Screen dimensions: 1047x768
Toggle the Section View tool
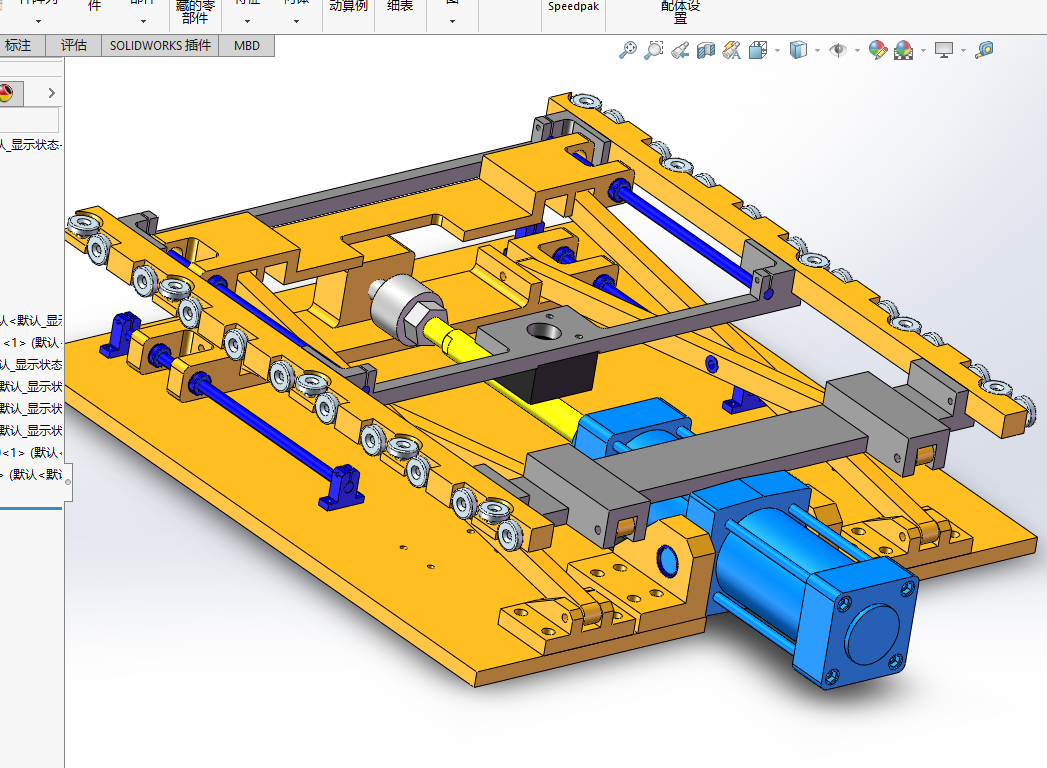pos(706,50)
